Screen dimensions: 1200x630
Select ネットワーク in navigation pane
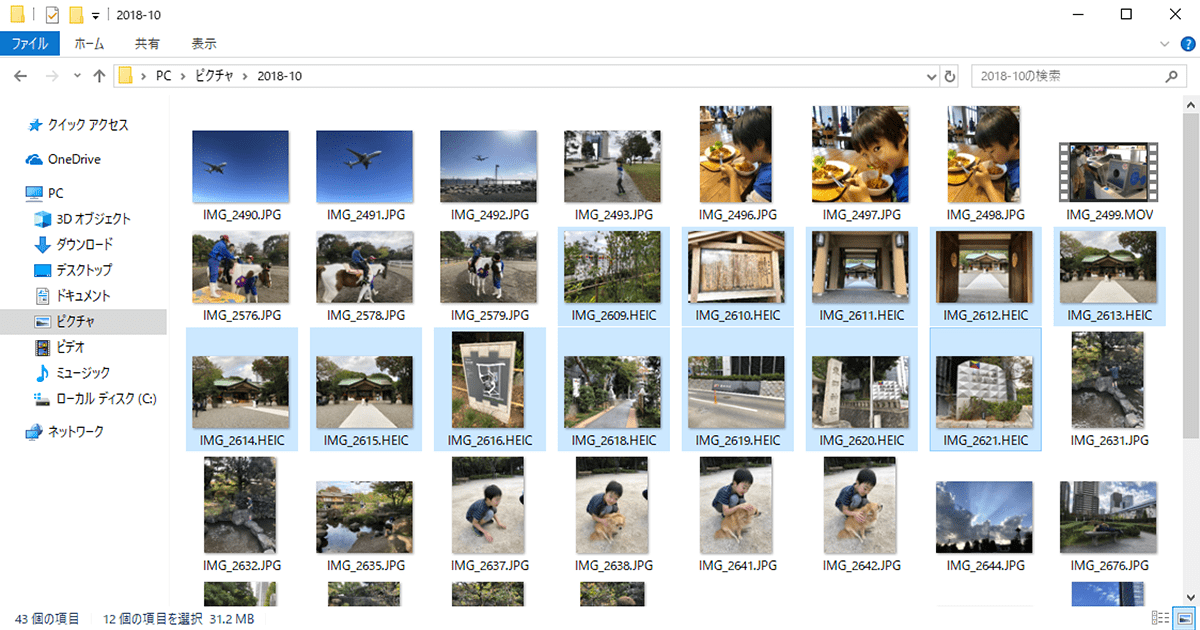(x=65, y=432)
